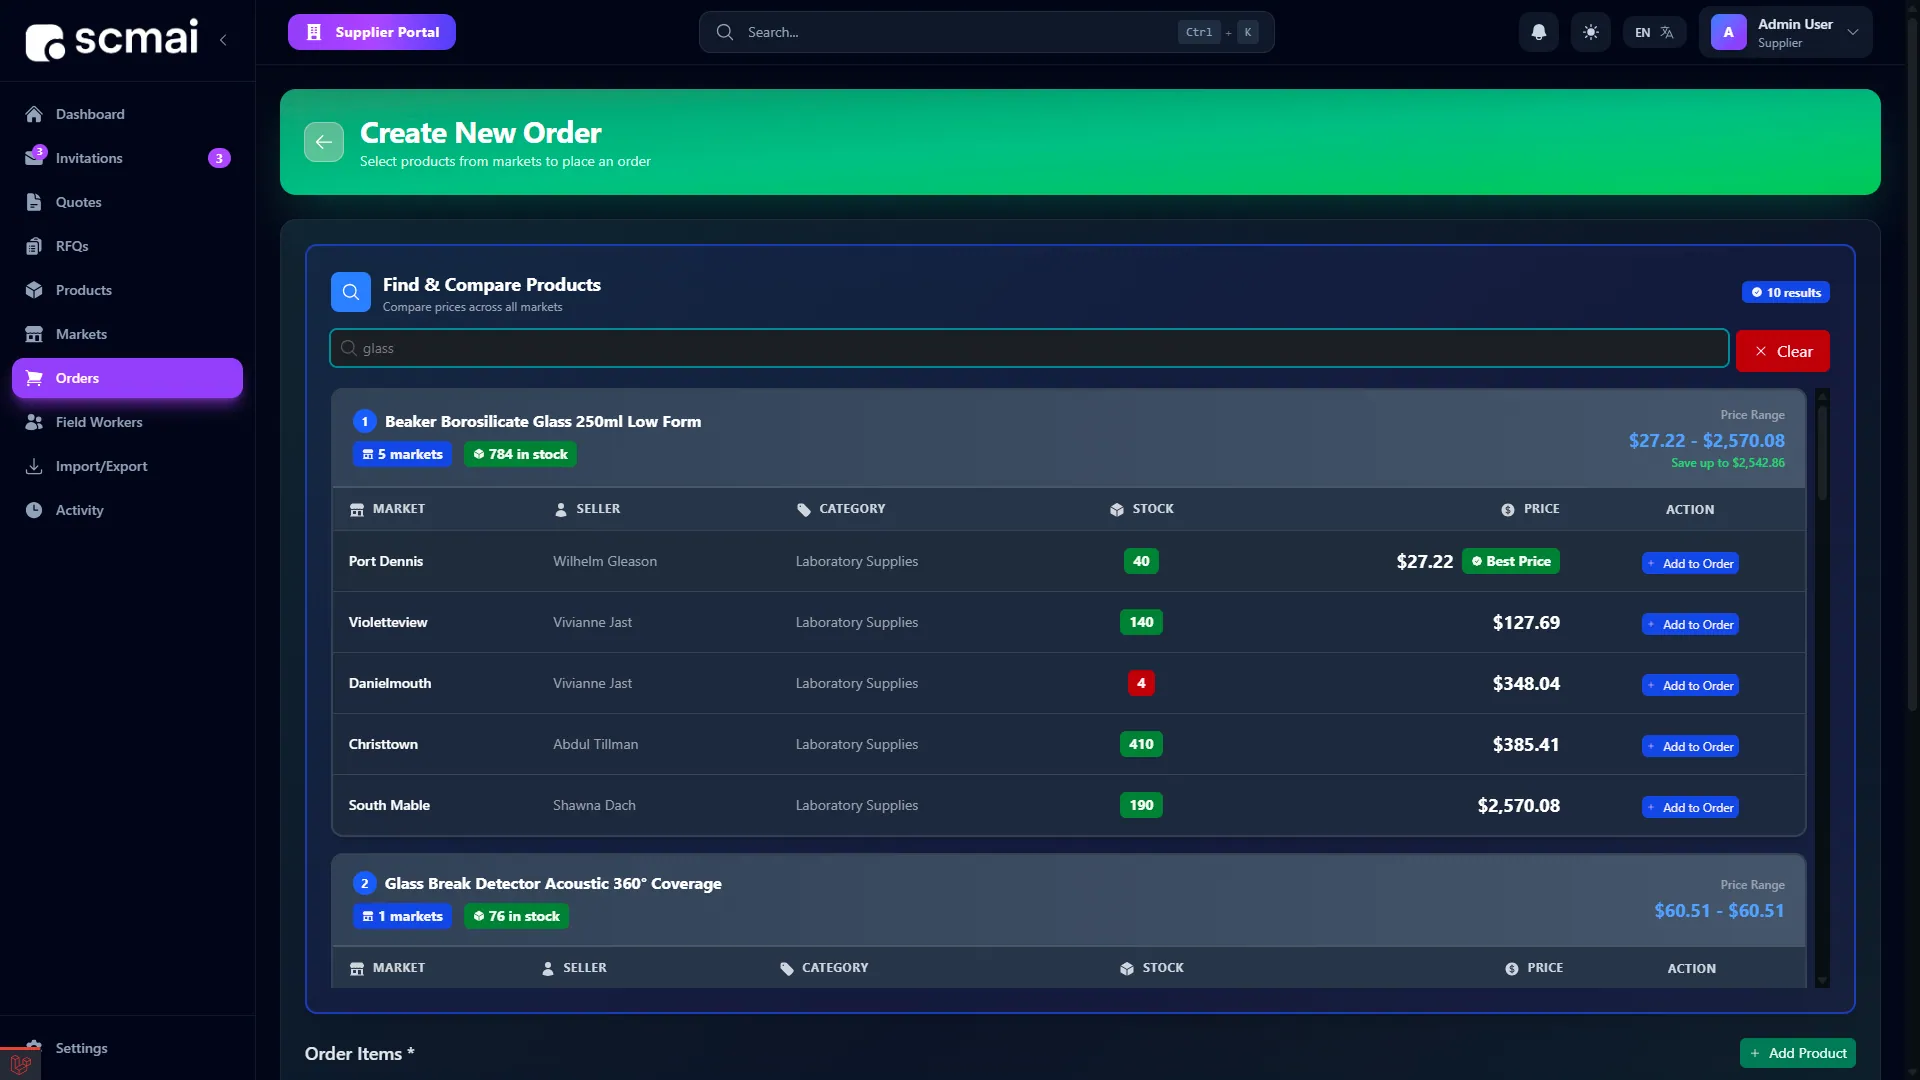Open the Supplier Portal button
1920x1080 pixels.
tap(372, 32)
